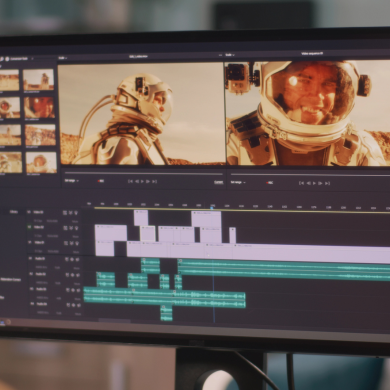This screenshot has height=390, width=390.
Task: Open the third-row right rocky terrain thumbnail
Action: click(40, 135)
